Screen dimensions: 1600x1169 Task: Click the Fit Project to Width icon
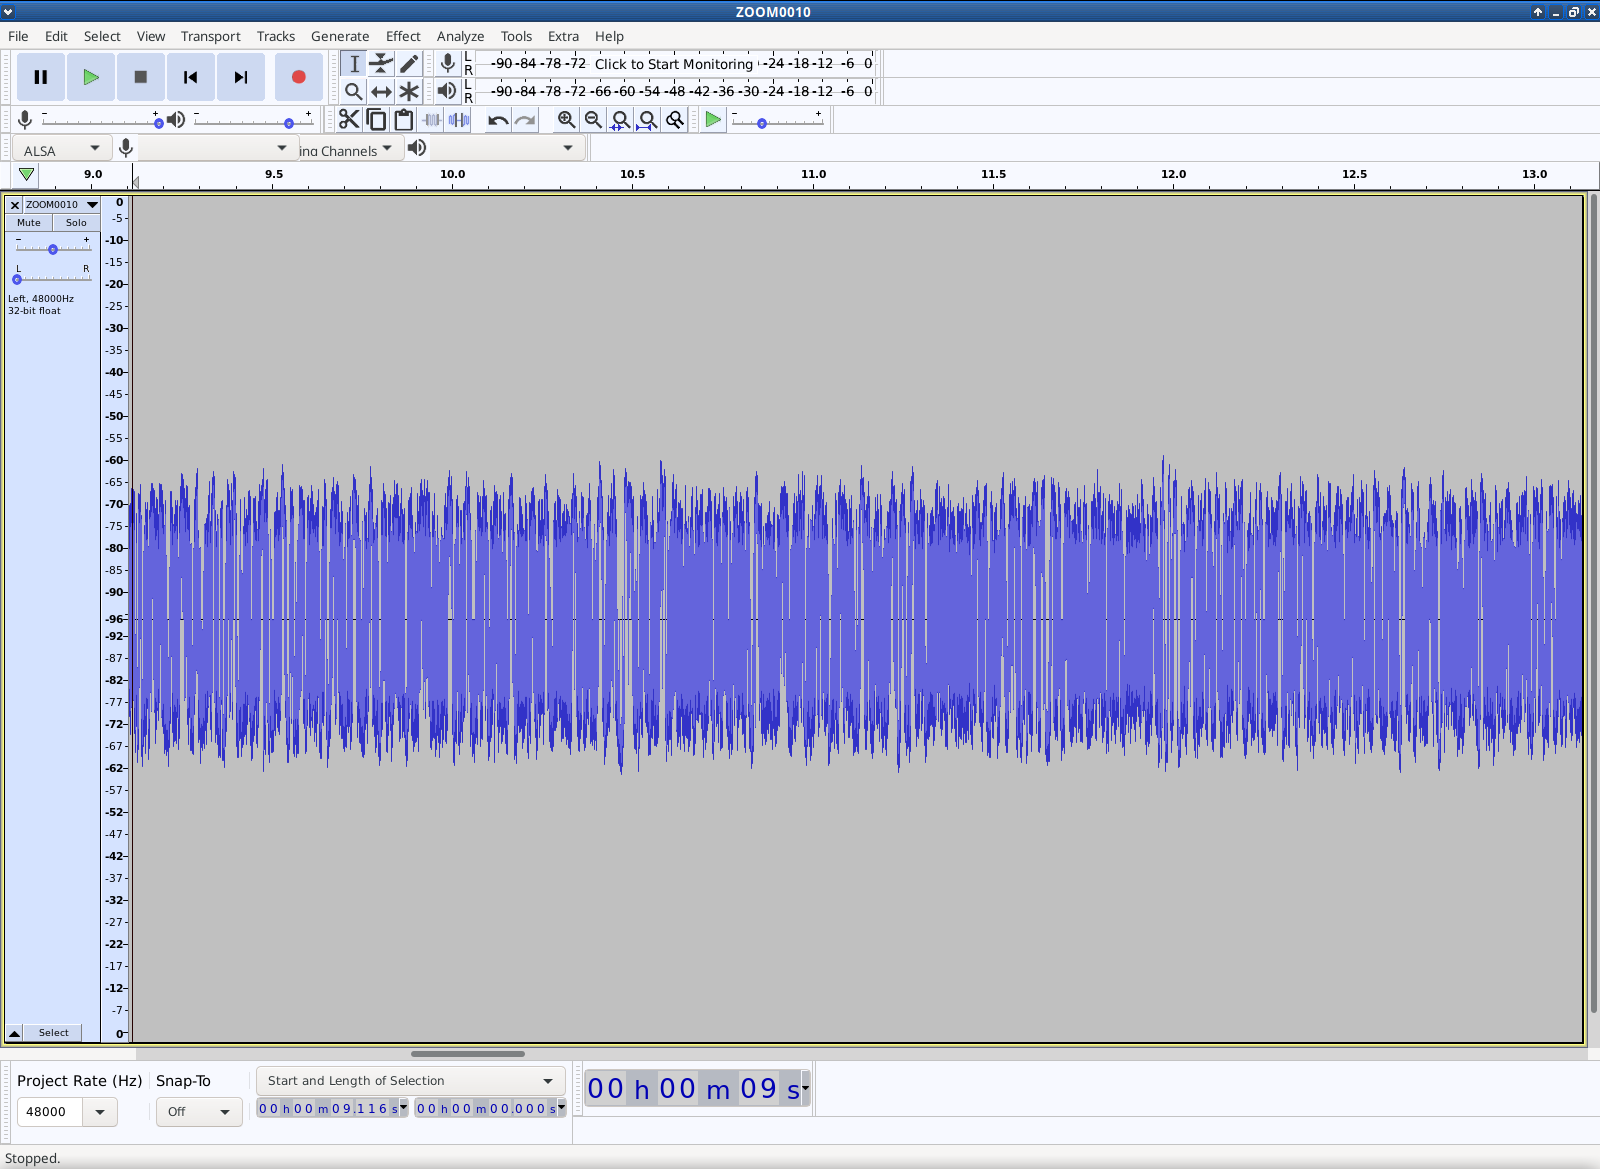coord(648,120)
